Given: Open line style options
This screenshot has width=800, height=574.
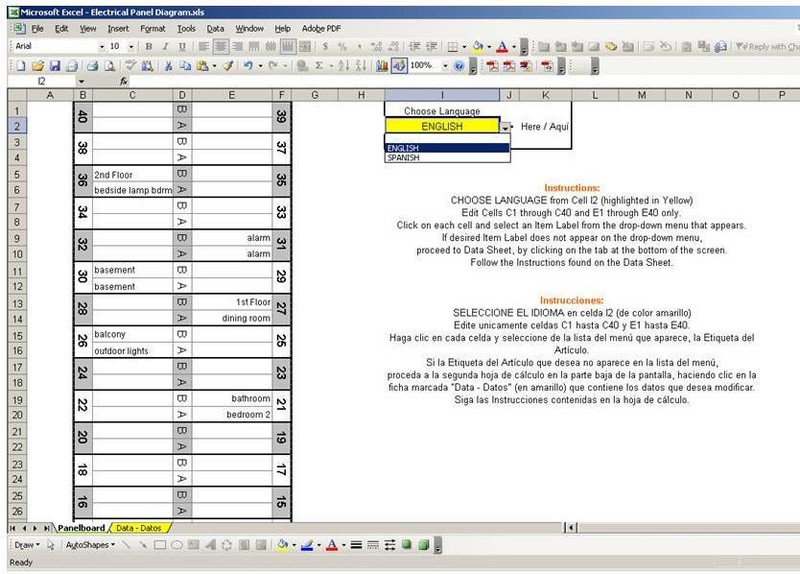Looking at the screenshot, I should tap(356, 545).
